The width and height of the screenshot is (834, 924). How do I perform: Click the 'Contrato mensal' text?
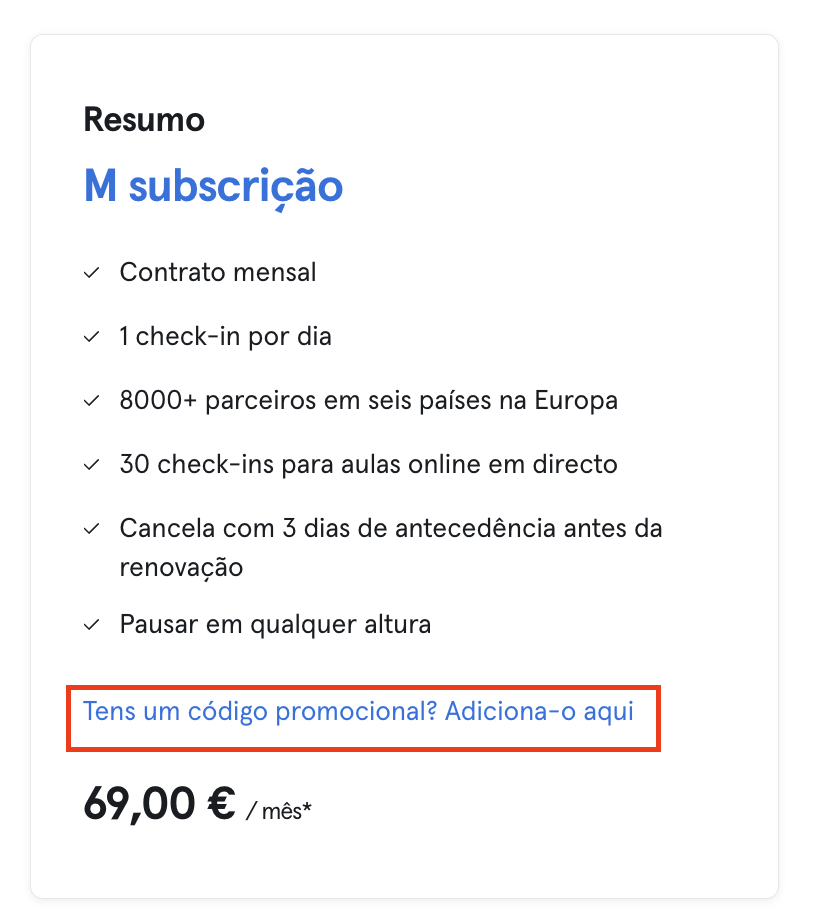point(217,272)
